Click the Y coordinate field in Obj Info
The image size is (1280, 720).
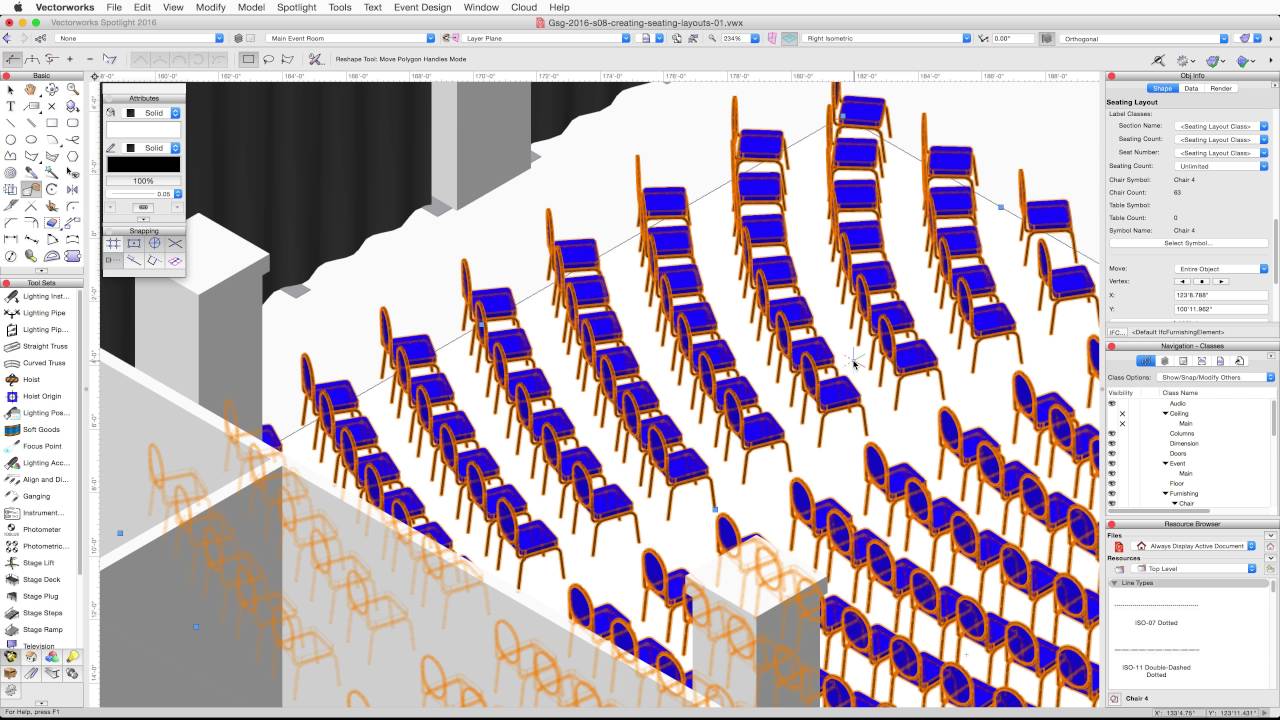1222,309
